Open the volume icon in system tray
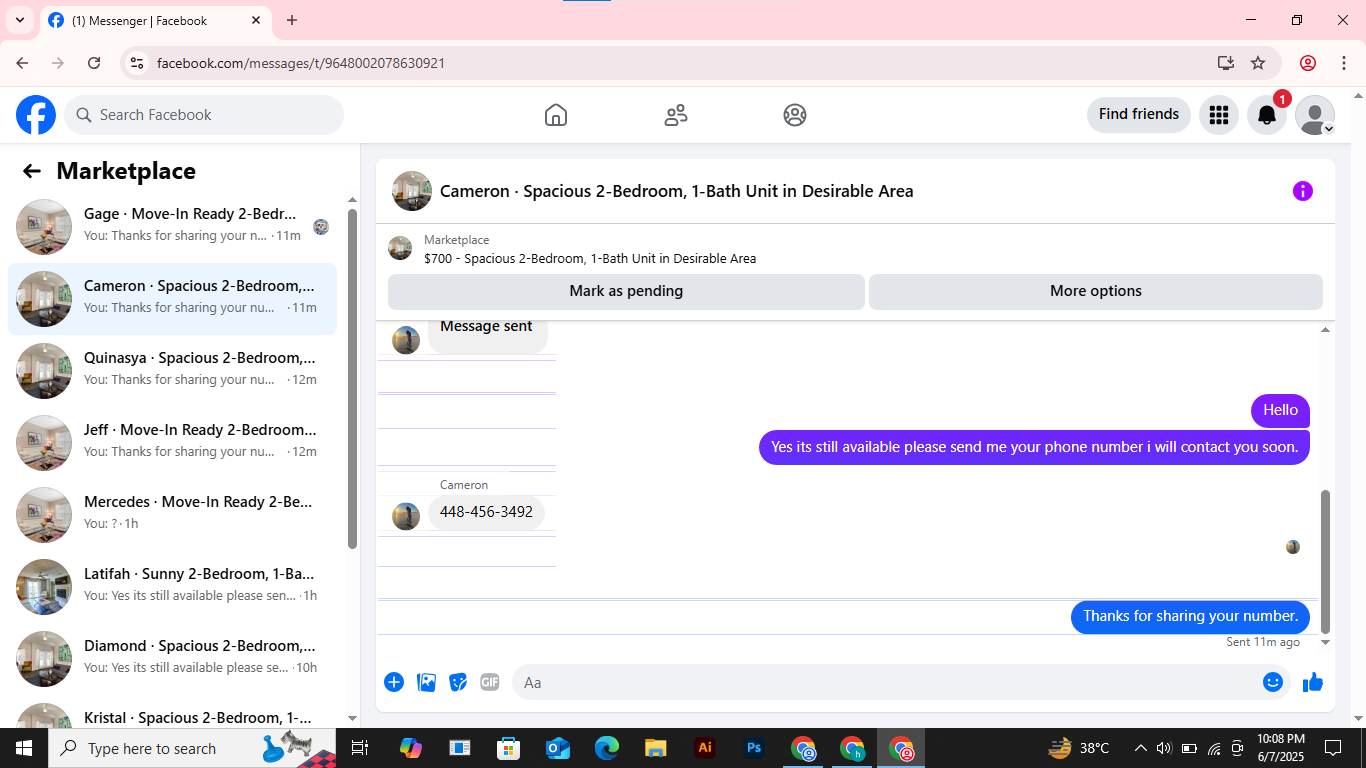 pyautogui.click(x=1164, y=748)
